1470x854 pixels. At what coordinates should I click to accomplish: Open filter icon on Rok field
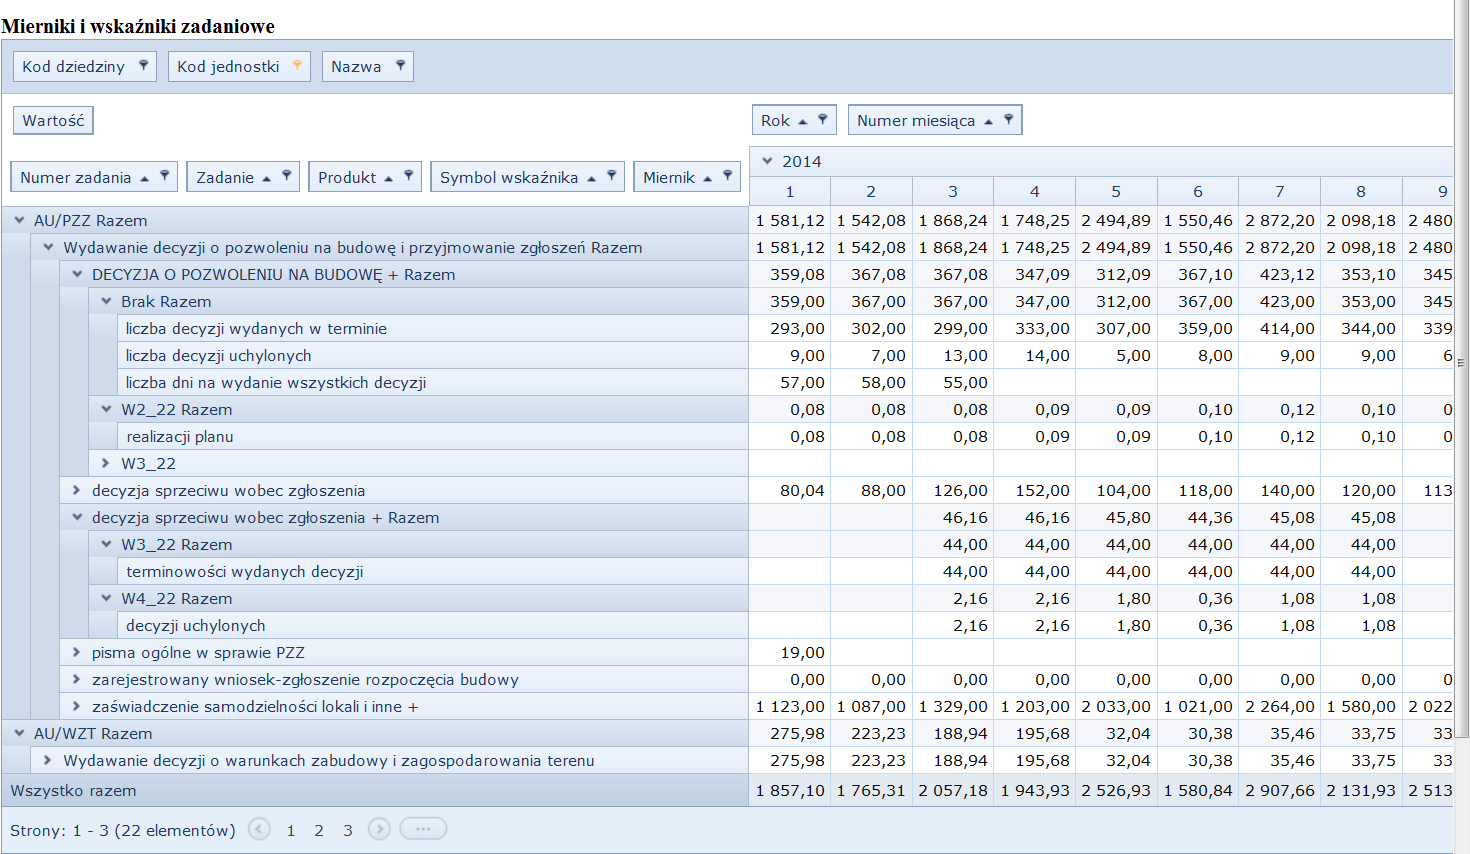pos(822,119)
